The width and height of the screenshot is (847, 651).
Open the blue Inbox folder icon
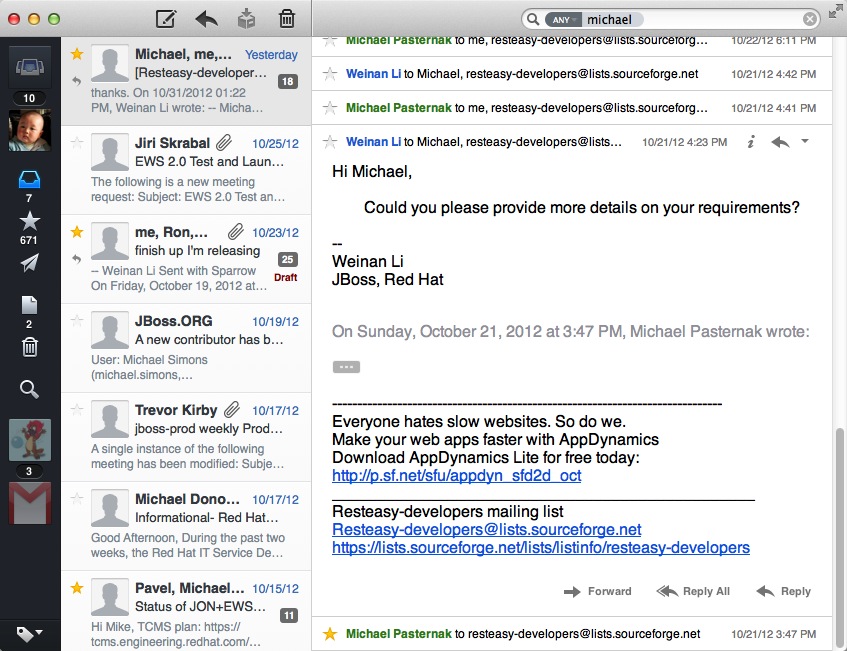coord(29,179)
